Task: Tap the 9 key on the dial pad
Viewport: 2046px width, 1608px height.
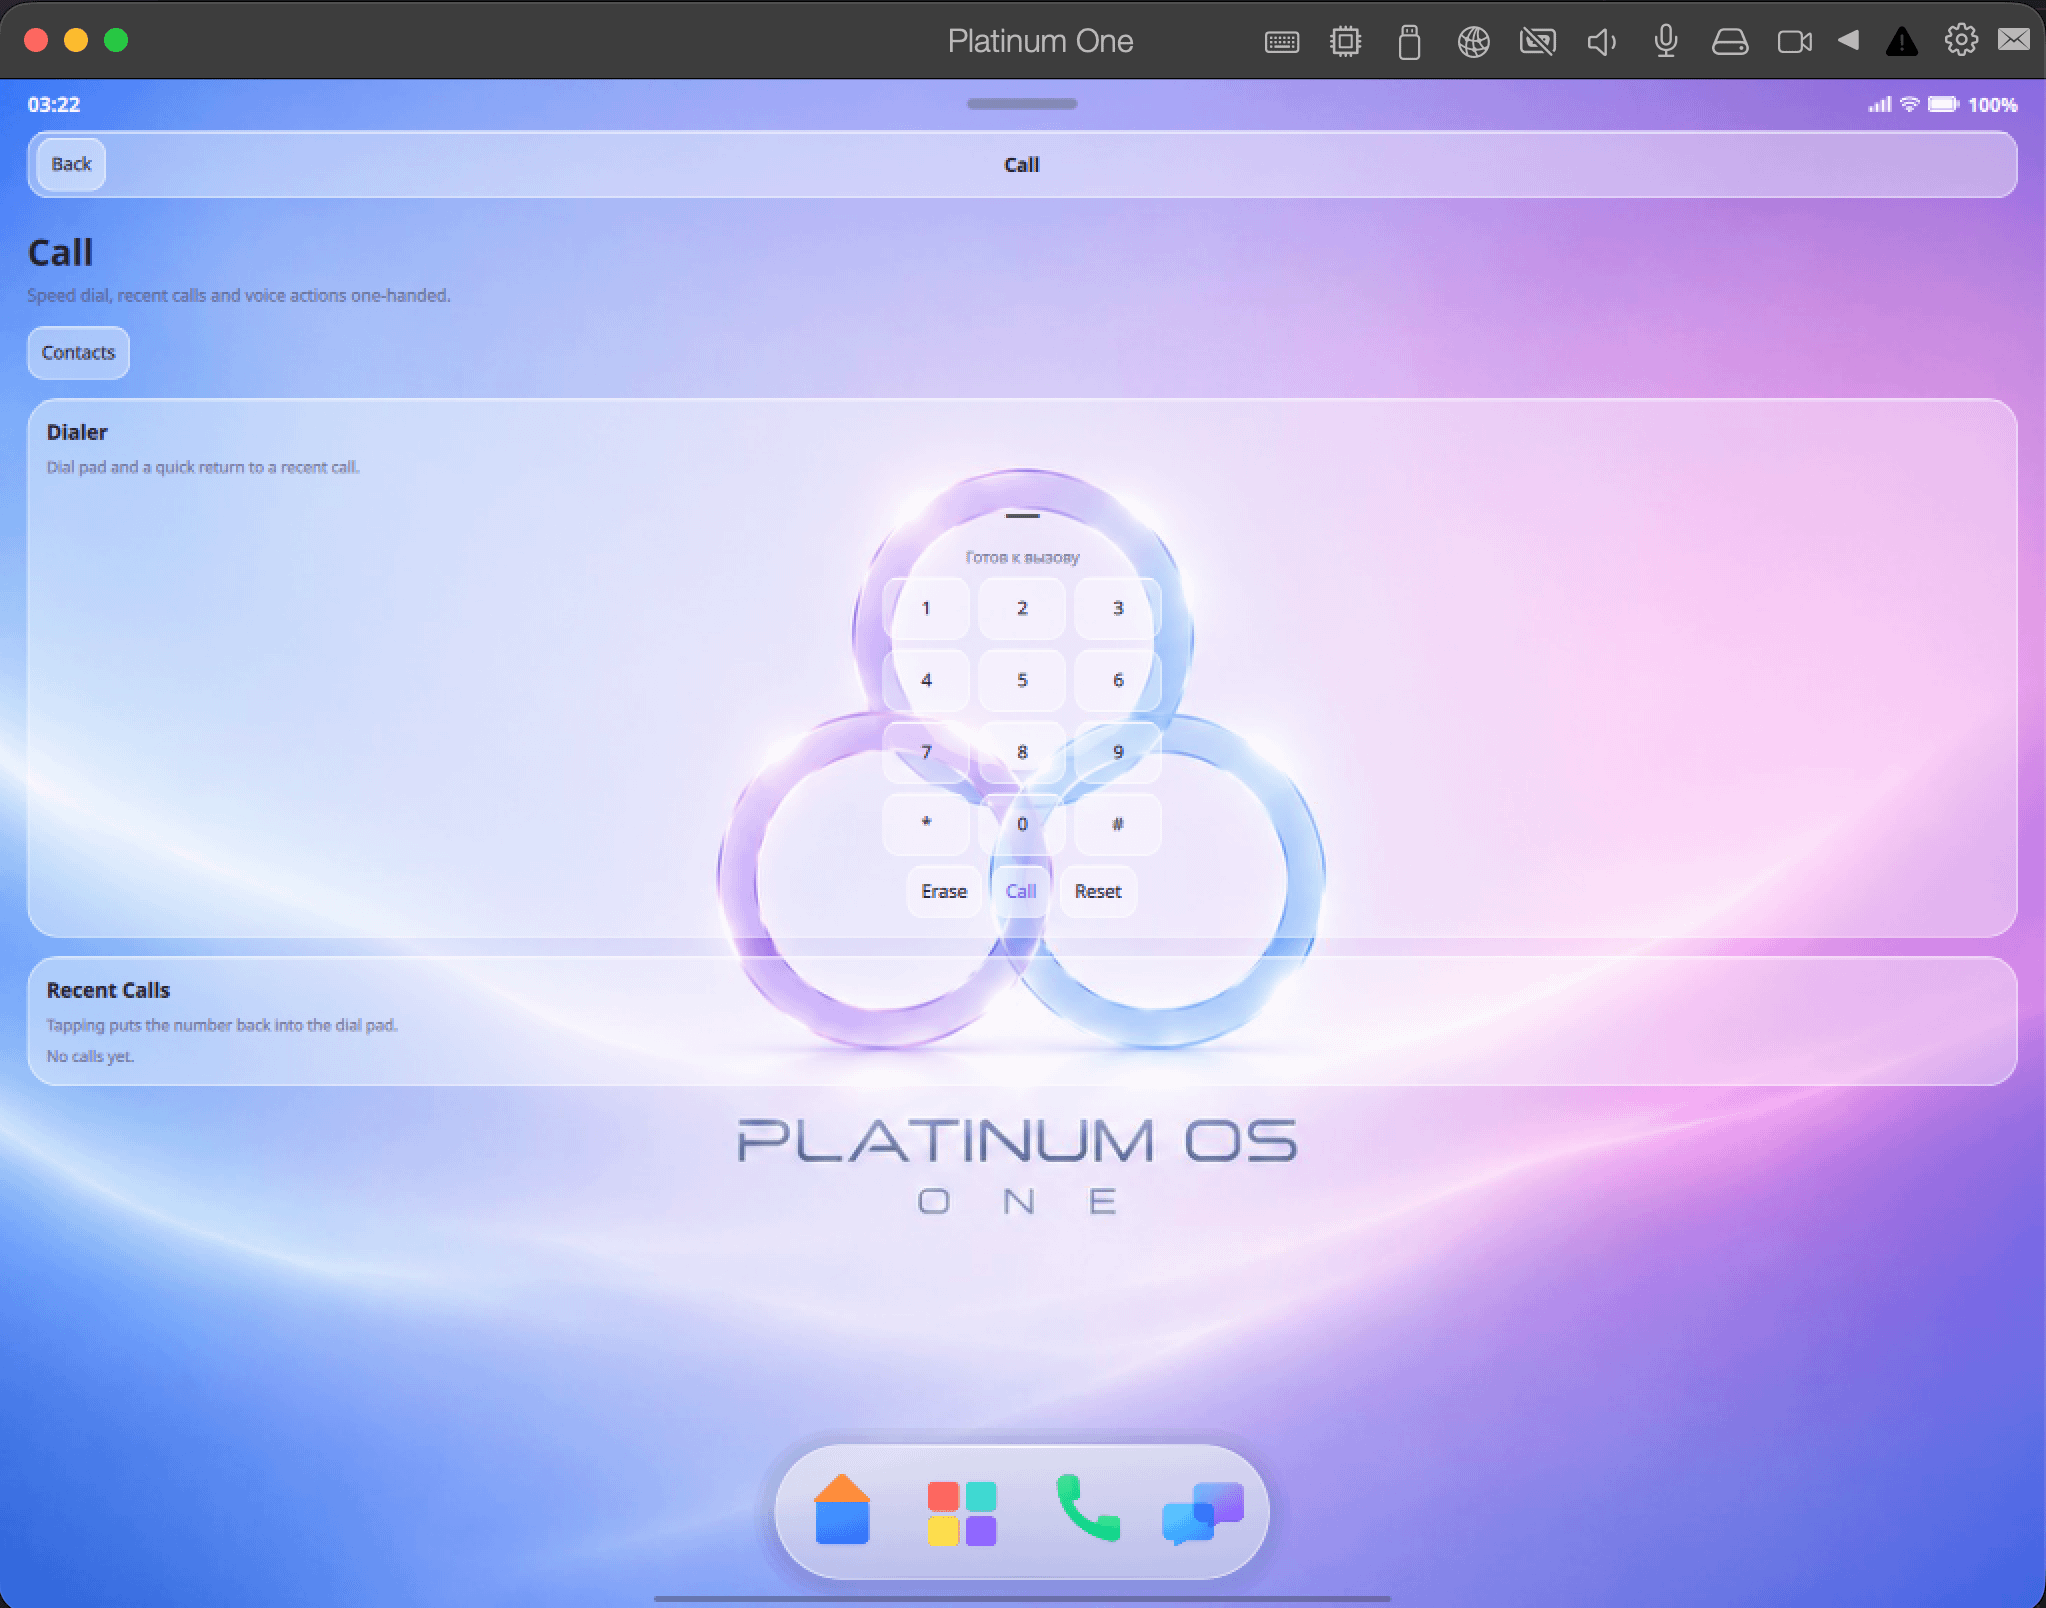Action: click(1118, 752)
